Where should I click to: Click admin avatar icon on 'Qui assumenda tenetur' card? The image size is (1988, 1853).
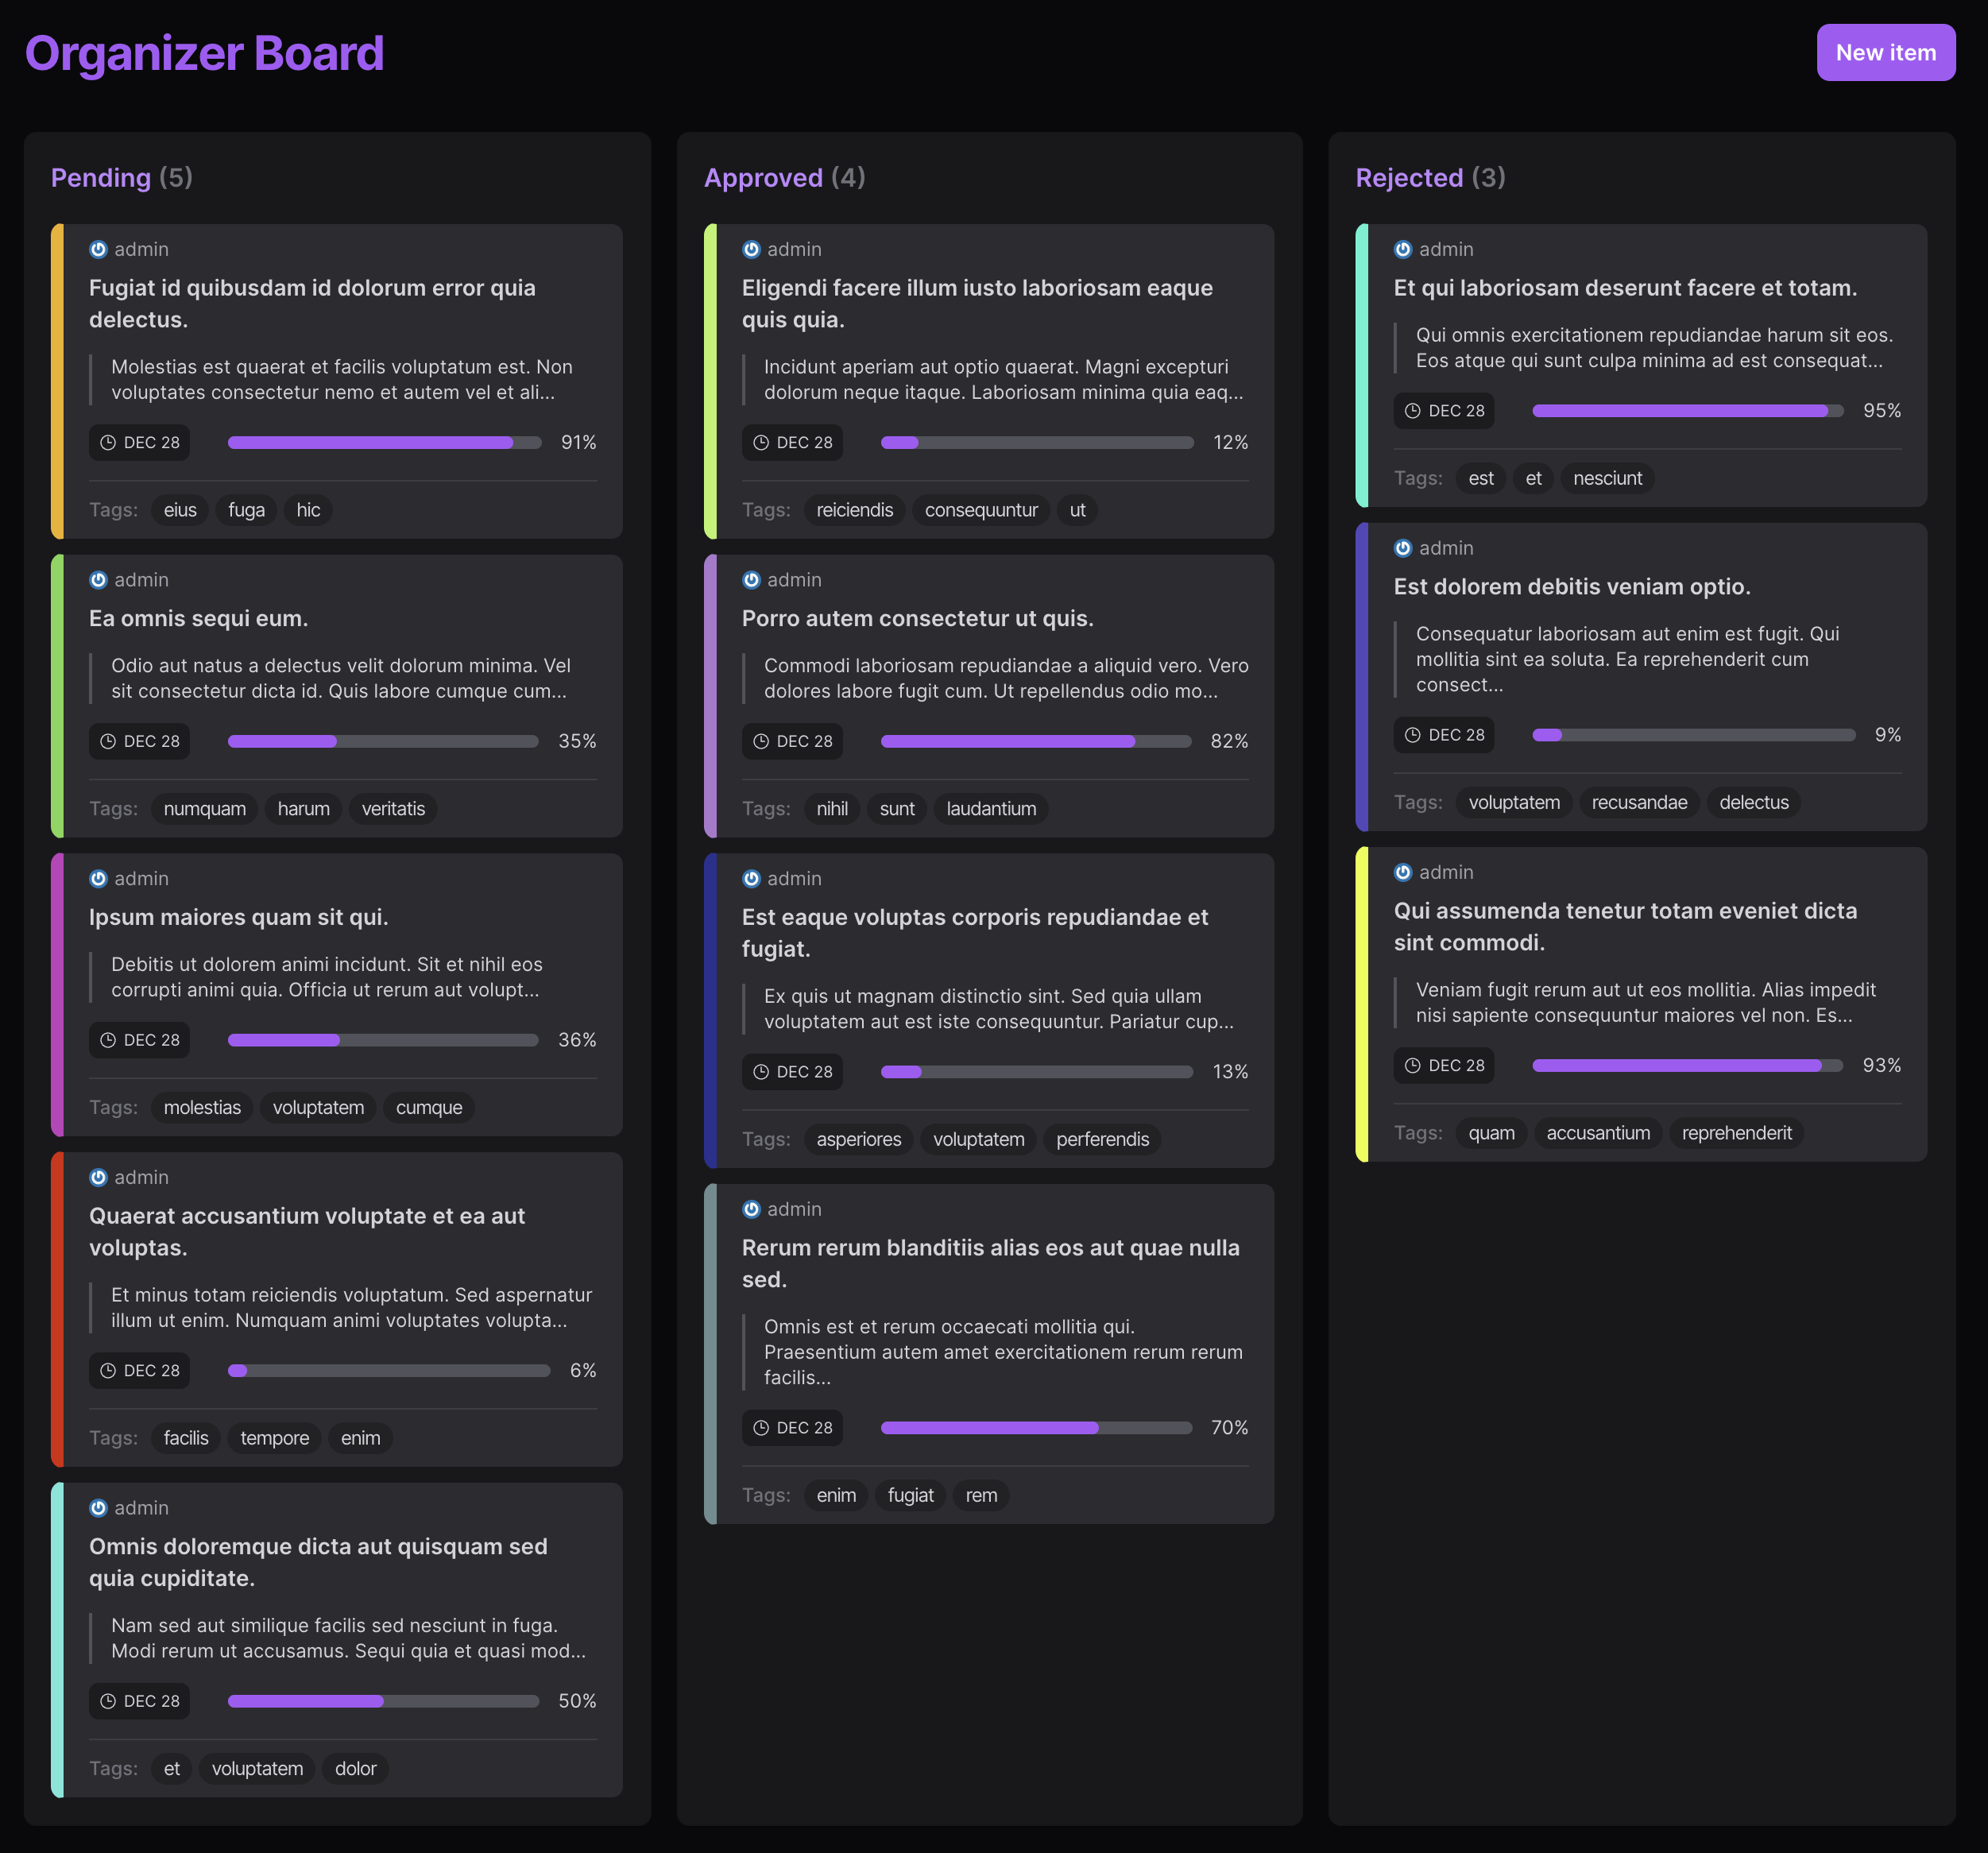pyautogui.click(x=1403, y=872)
